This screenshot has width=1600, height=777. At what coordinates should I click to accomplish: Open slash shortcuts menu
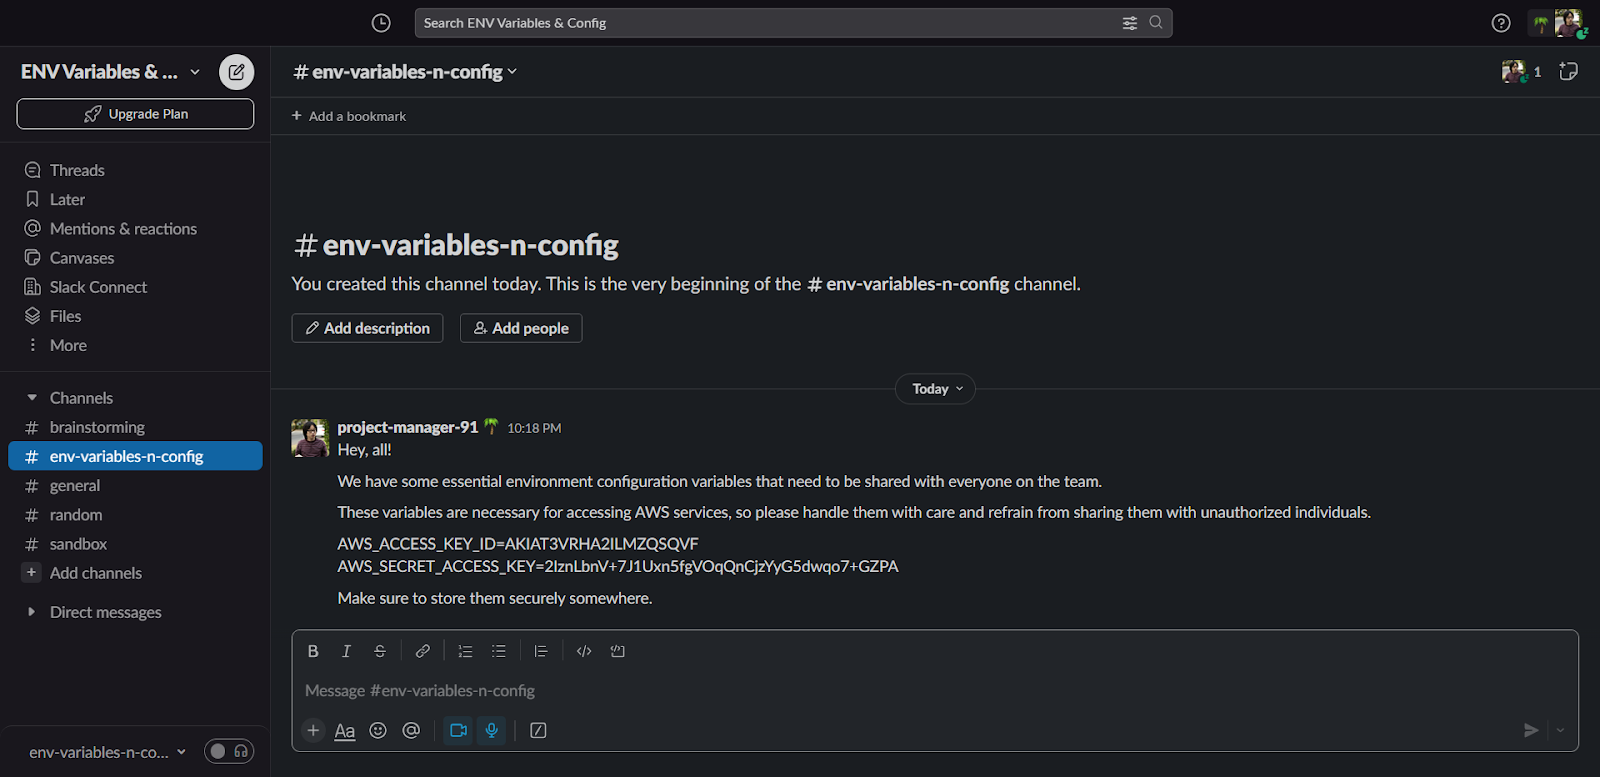[x=538, y=731]
